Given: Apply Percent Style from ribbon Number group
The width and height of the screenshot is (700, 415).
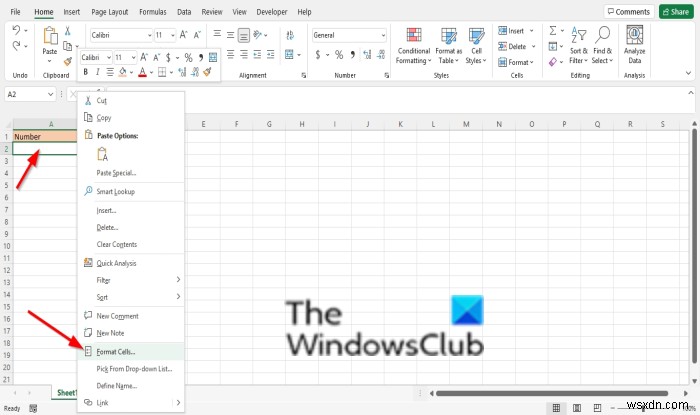Looking at the screenshot, I should 339,54.
